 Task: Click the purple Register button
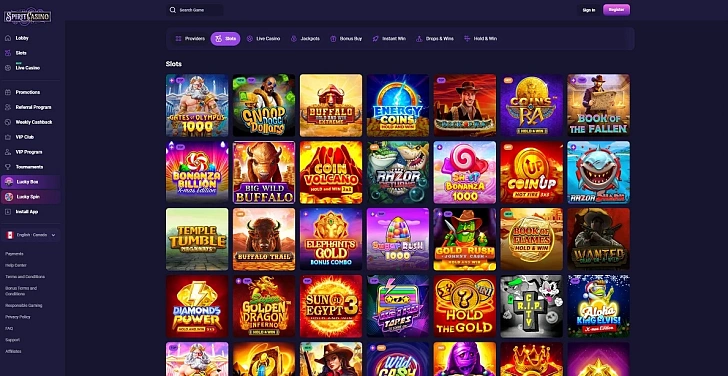(616, 10)
